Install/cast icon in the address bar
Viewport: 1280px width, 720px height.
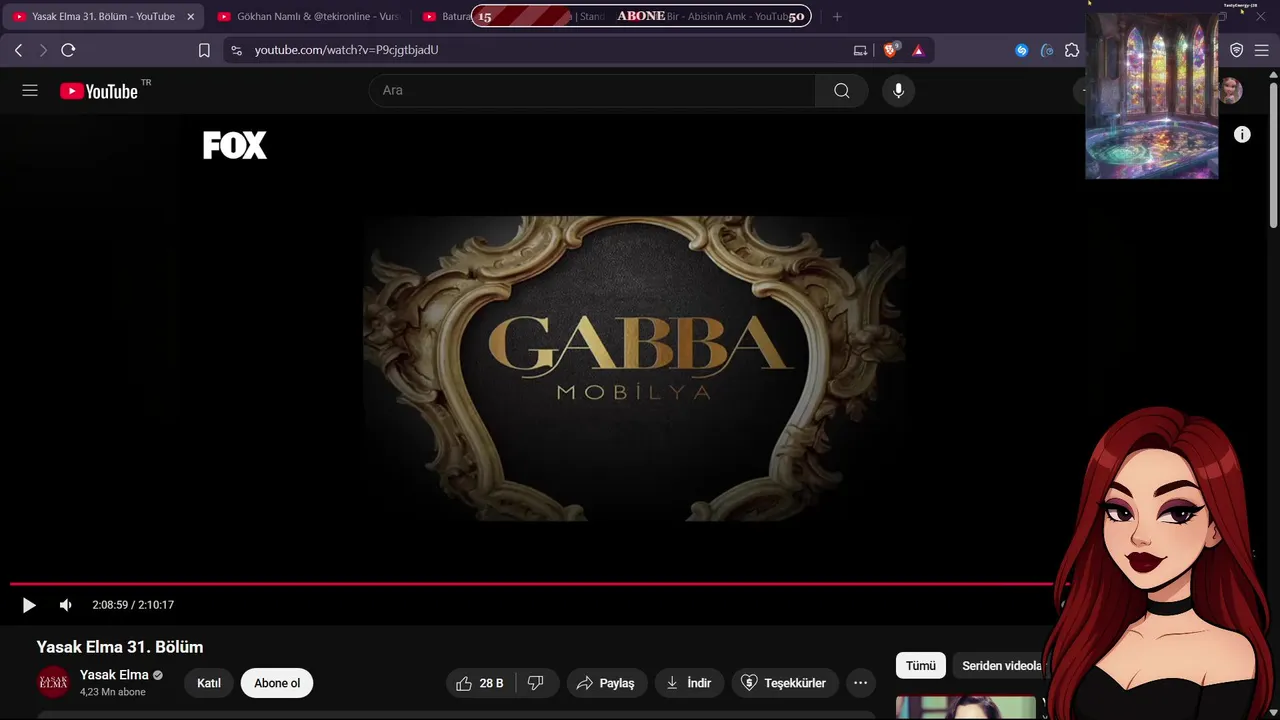(x=860, y=50)
